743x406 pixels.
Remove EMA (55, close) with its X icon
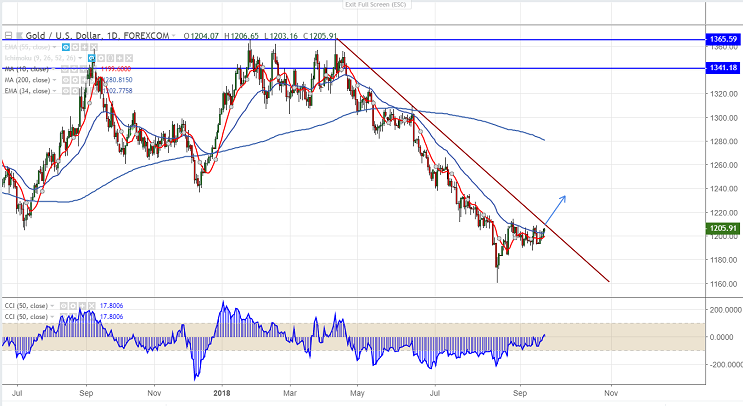click(94, 47)
